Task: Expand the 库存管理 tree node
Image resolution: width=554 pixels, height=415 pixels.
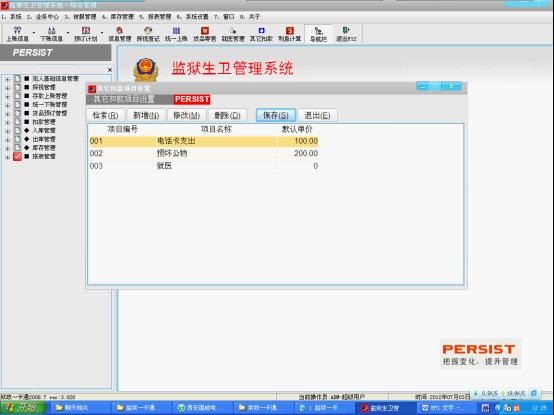Action: (x=7, y=148)
